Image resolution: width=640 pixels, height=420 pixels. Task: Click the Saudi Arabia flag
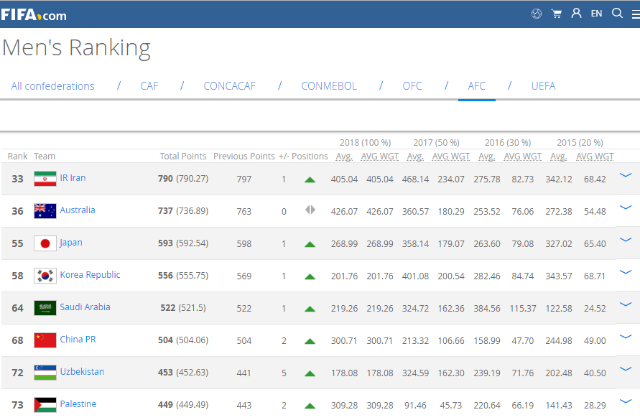(45, 308)
